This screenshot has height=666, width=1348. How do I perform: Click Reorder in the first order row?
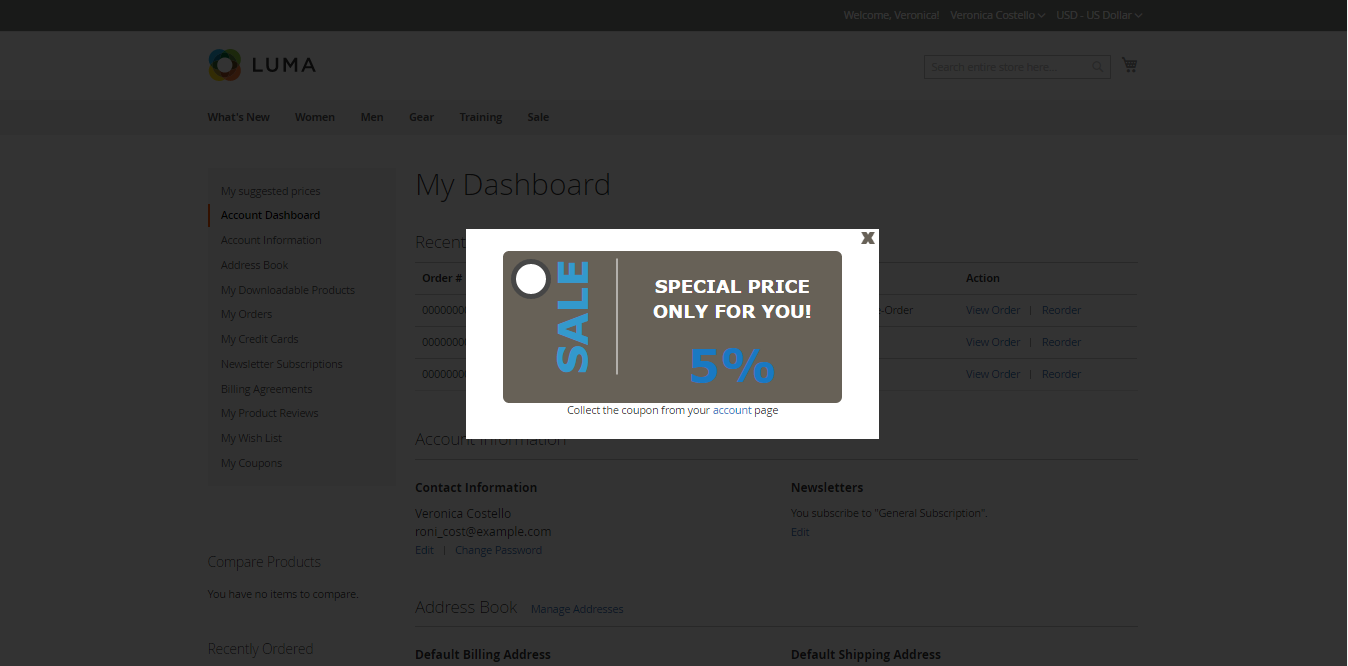1061,310
